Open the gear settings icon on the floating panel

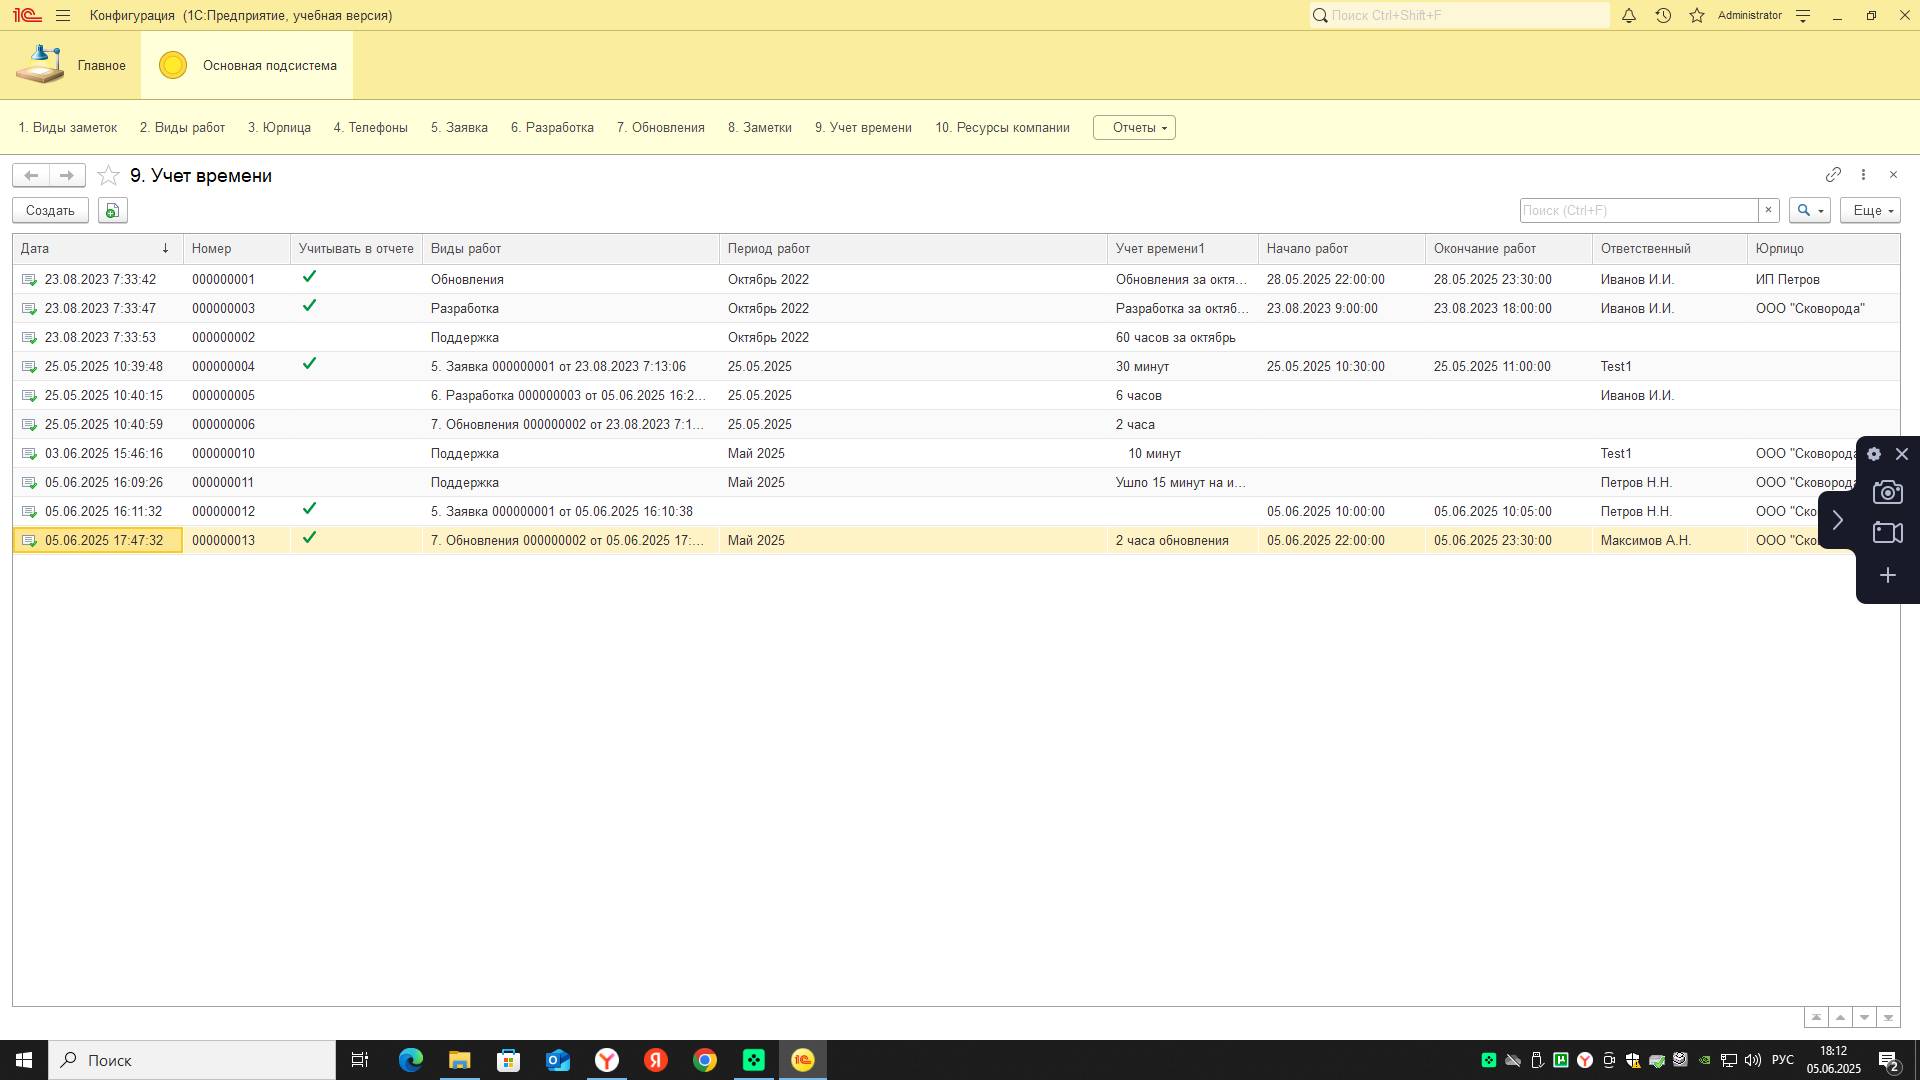pos(1874,454)
